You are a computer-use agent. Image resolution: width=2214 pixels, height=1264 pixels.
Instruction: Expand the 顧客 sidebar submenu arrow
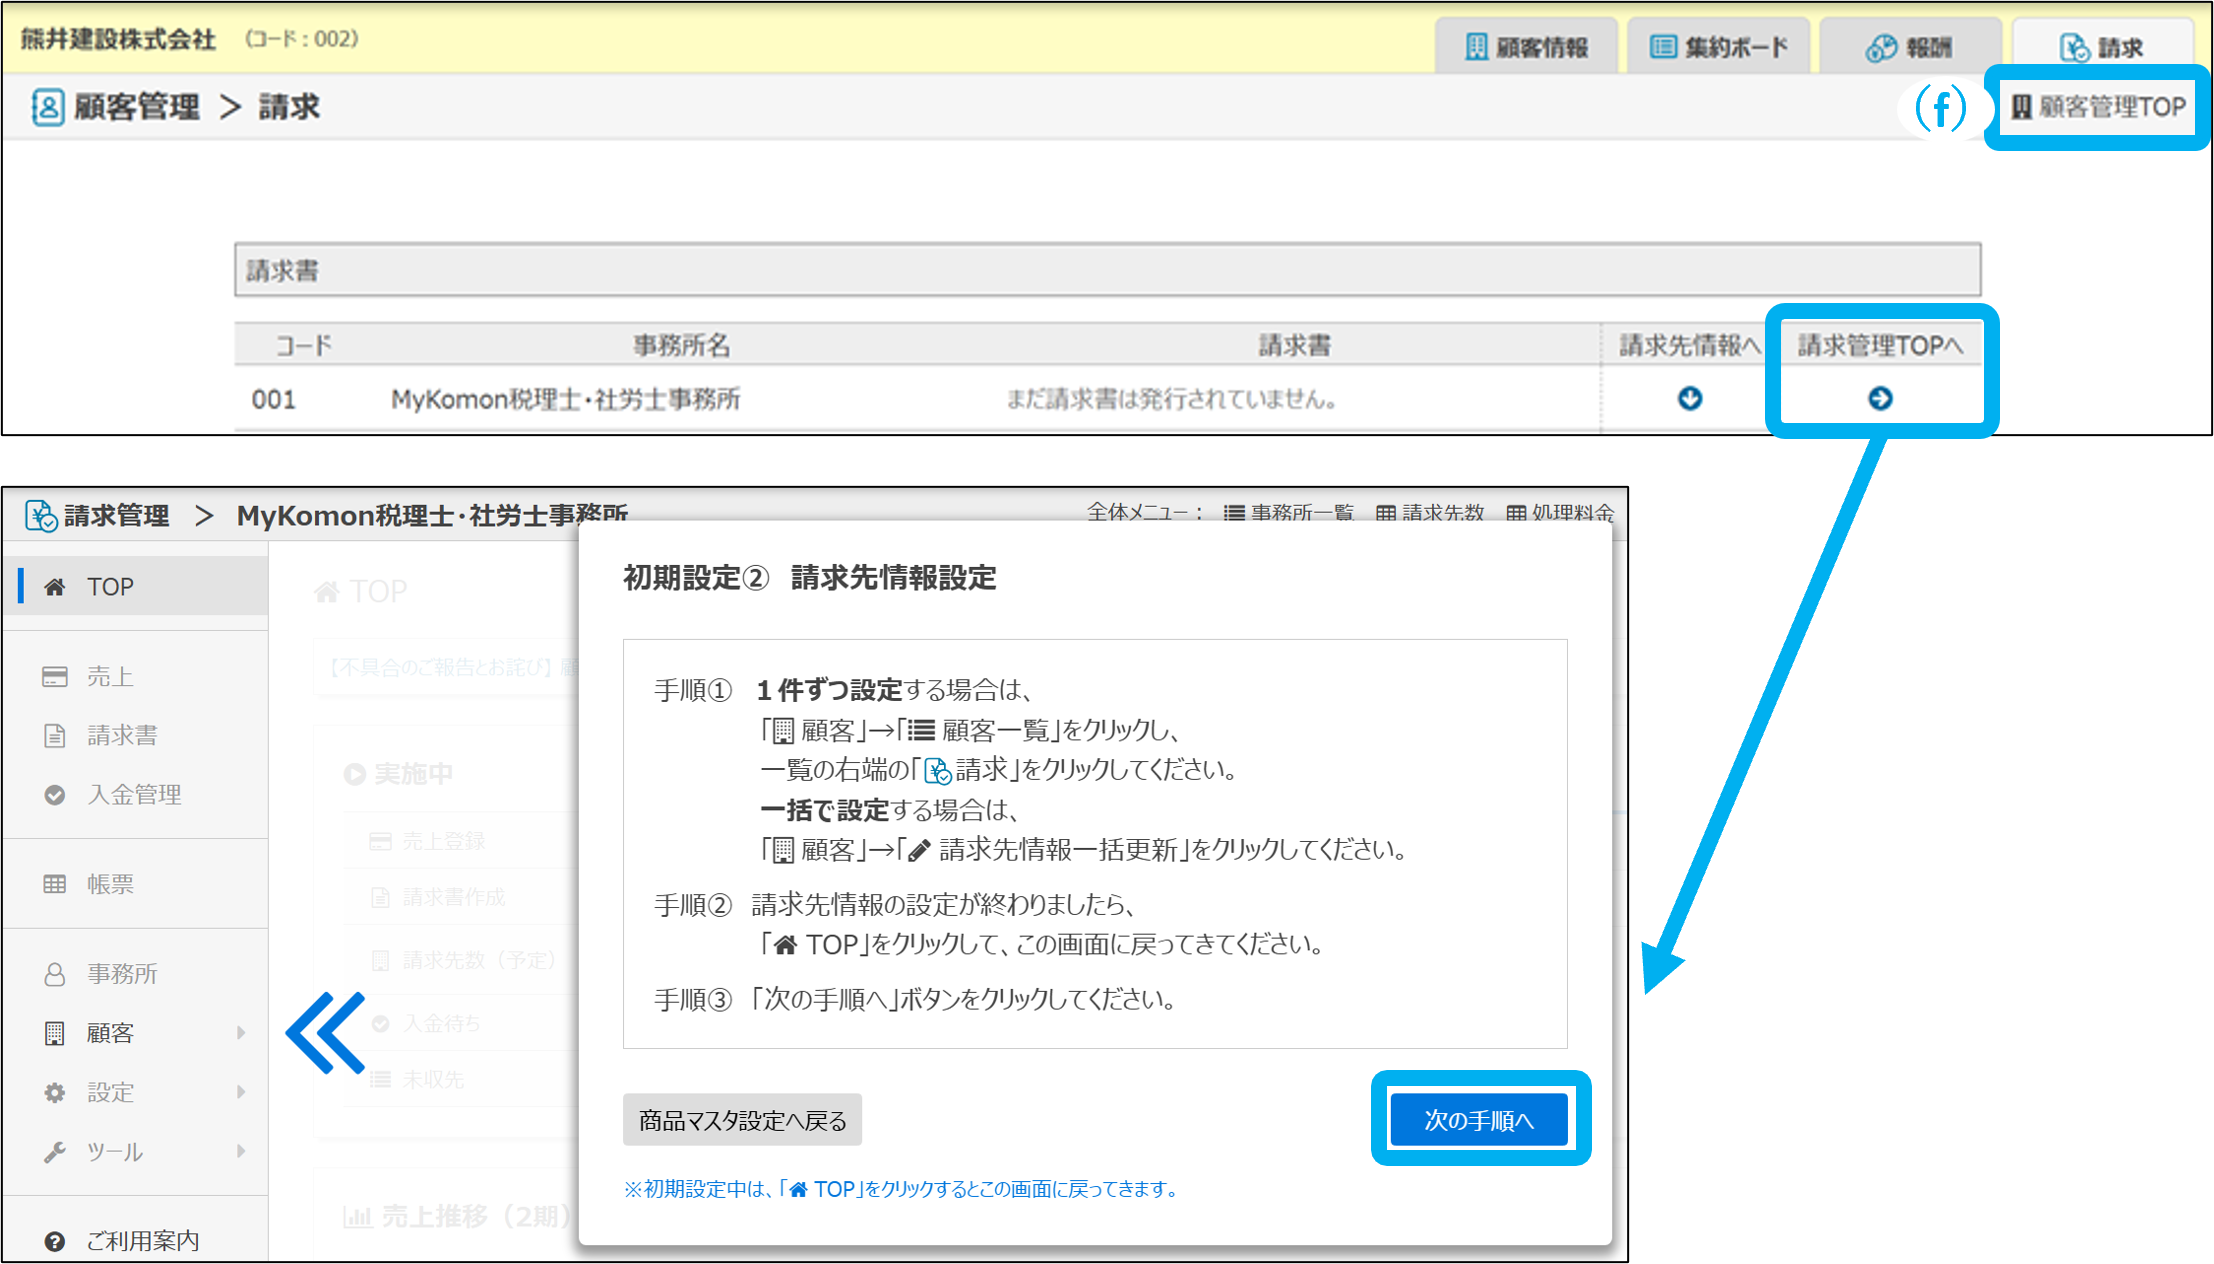pyautogui.click(x=241, y=1033)
